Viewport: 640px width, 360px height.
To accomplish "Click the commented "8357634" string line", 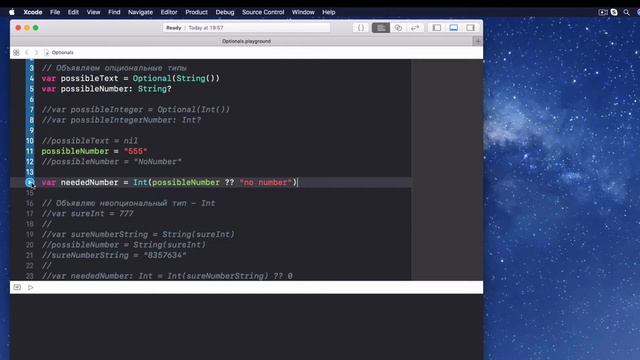I will (x=114, y=255).
